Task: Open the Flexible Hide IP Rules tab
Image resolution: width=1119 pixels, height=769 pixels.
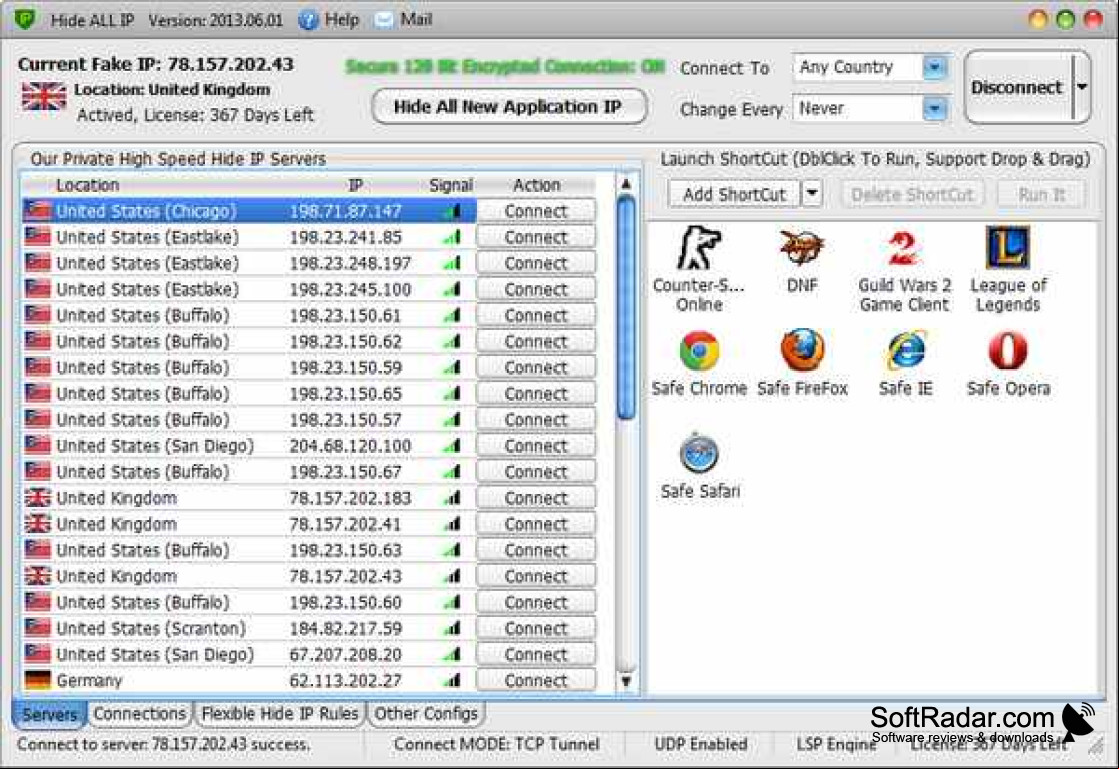Action: point(280,713)
